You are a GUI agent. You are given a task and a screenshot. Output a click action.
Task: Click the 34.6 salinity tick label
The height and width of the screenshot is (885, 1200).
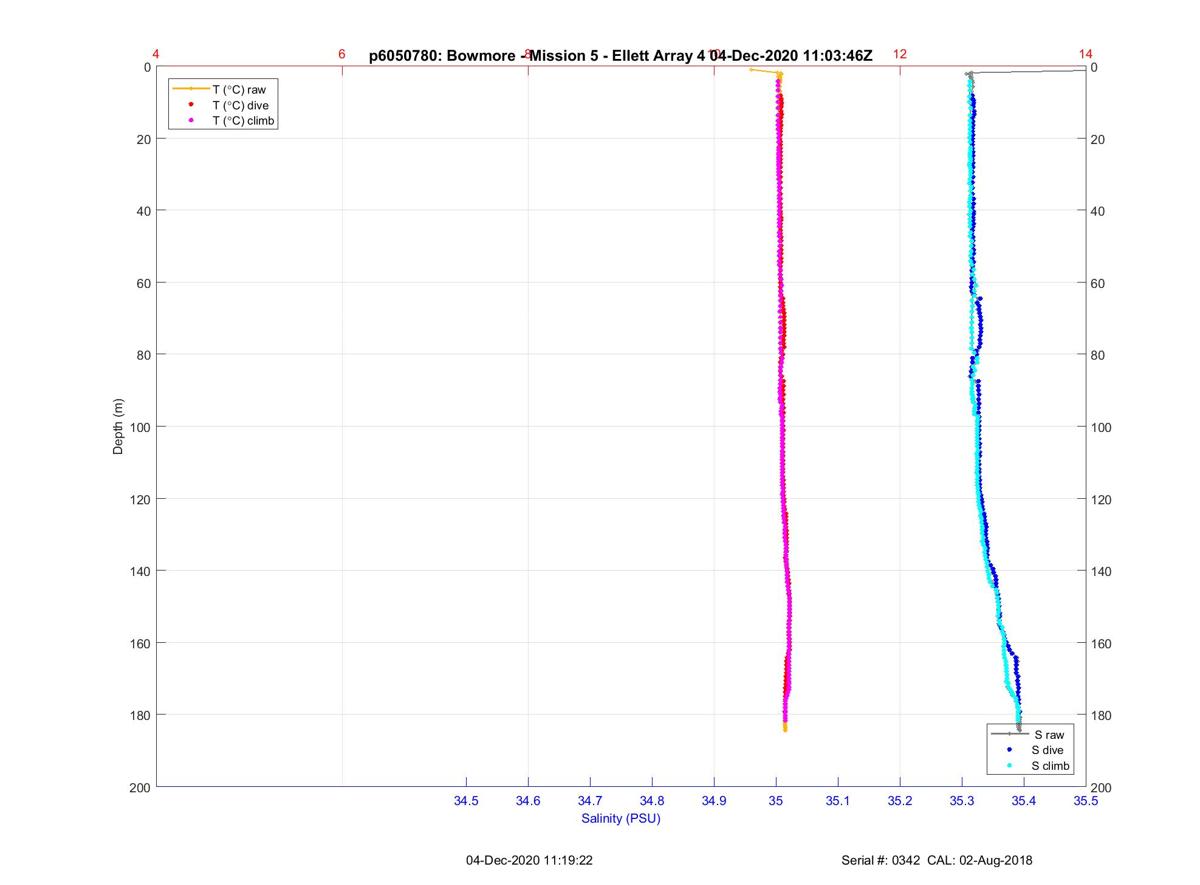point(528,802)
